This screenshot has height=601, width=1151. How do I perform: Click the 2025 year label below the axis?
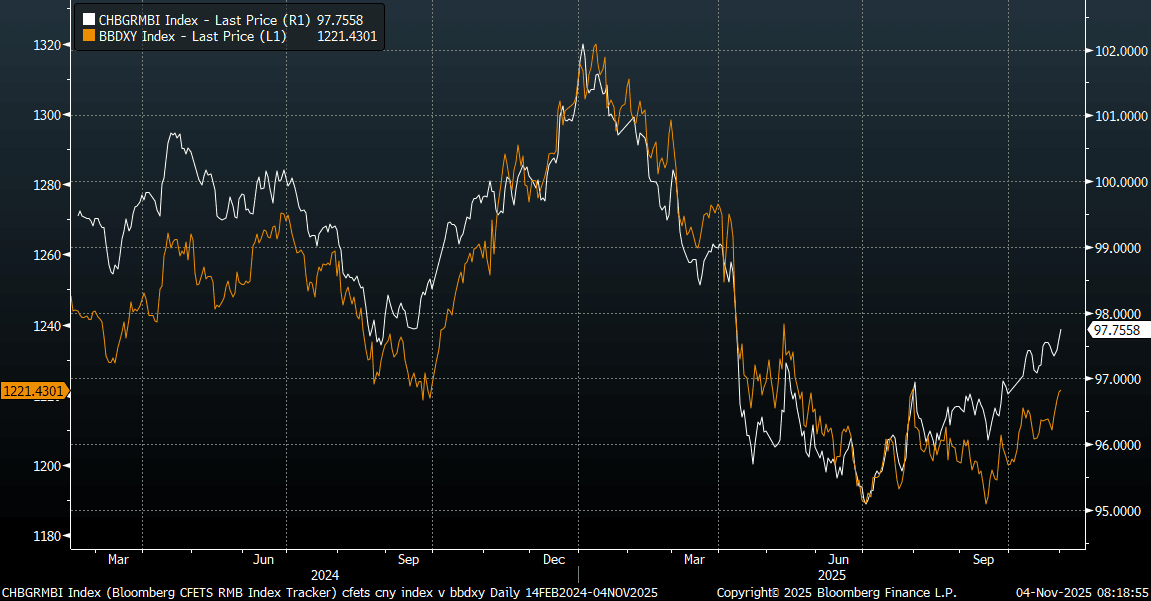click(x=832, y=575)
